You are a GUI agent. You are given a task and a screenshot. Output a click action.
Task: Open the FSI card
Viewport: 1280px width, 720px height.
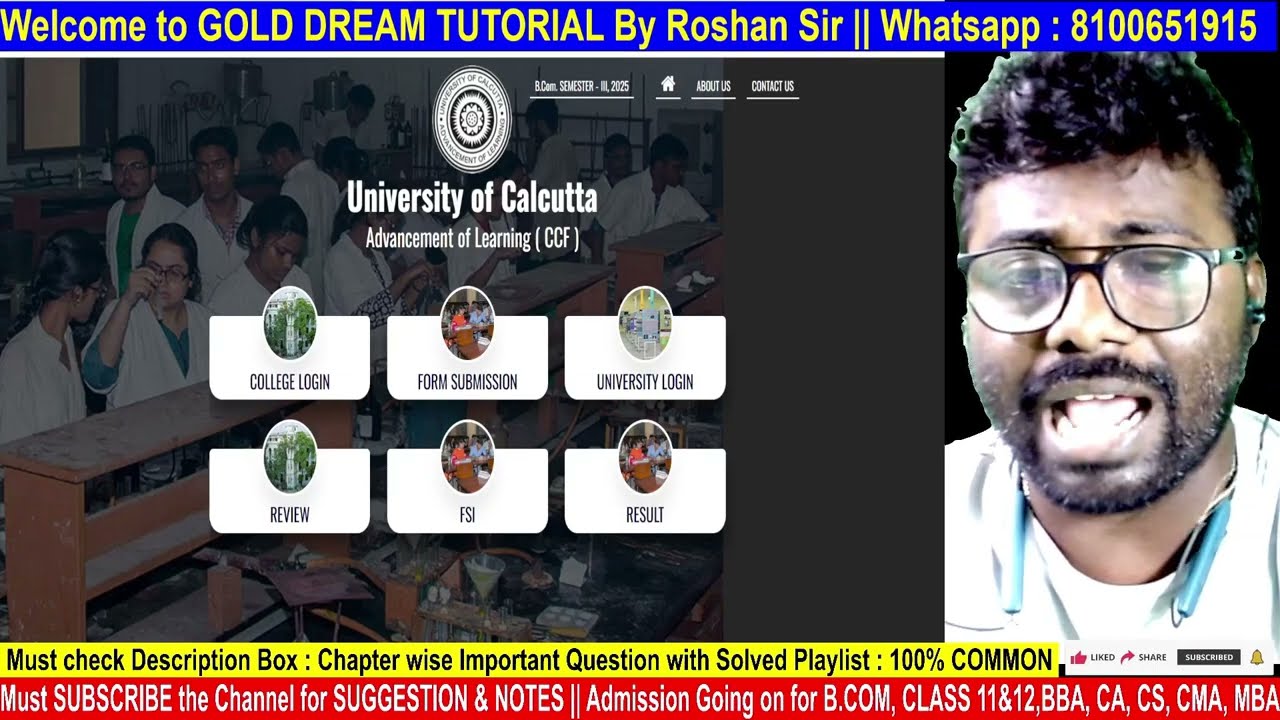pyautogui.click(x=467, y=490)
